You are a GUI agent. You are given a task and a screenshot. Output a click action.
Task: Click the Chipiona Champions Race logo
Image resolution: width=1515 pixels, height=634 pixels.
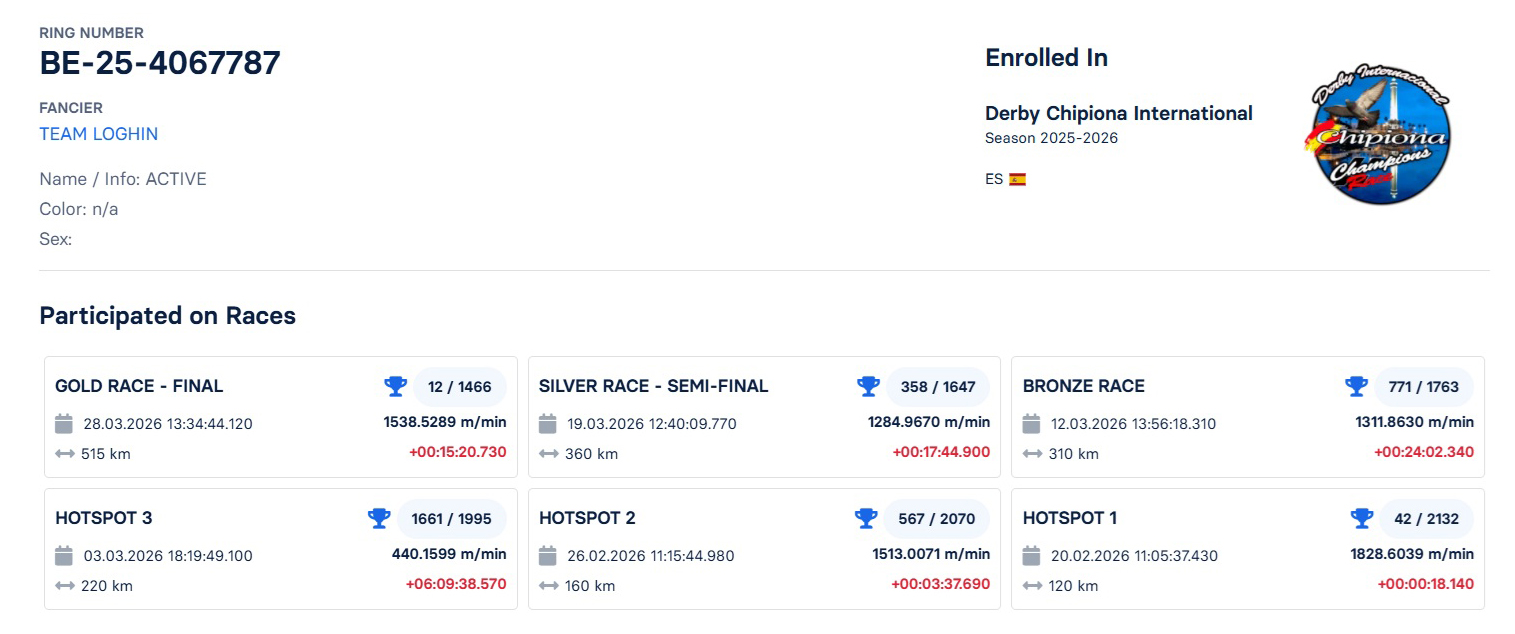(x=1377, y=133)
